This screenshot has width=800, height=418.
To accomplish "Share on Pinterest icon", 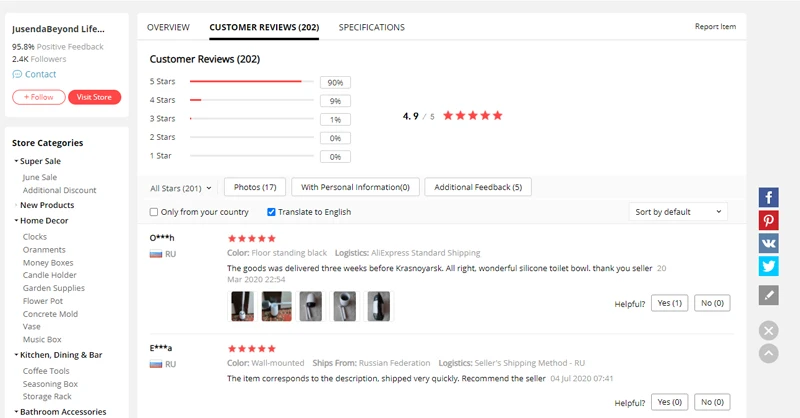I will pos(768,221).
